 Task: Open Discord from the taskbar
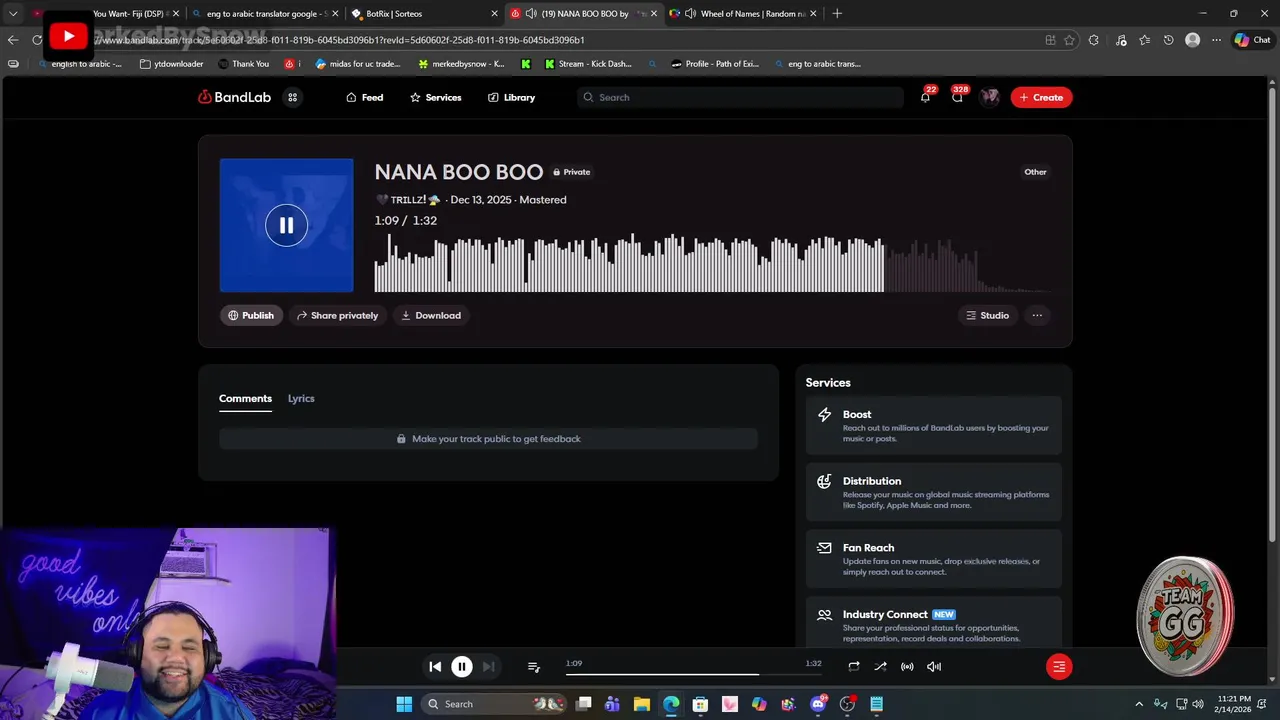click(x=818, y=704)
